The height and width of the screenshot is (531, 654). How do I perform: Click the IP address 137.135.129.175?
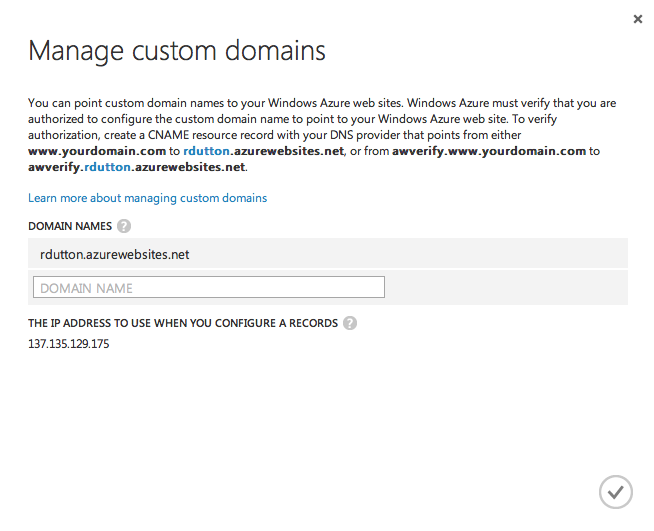tap(68, 344)
